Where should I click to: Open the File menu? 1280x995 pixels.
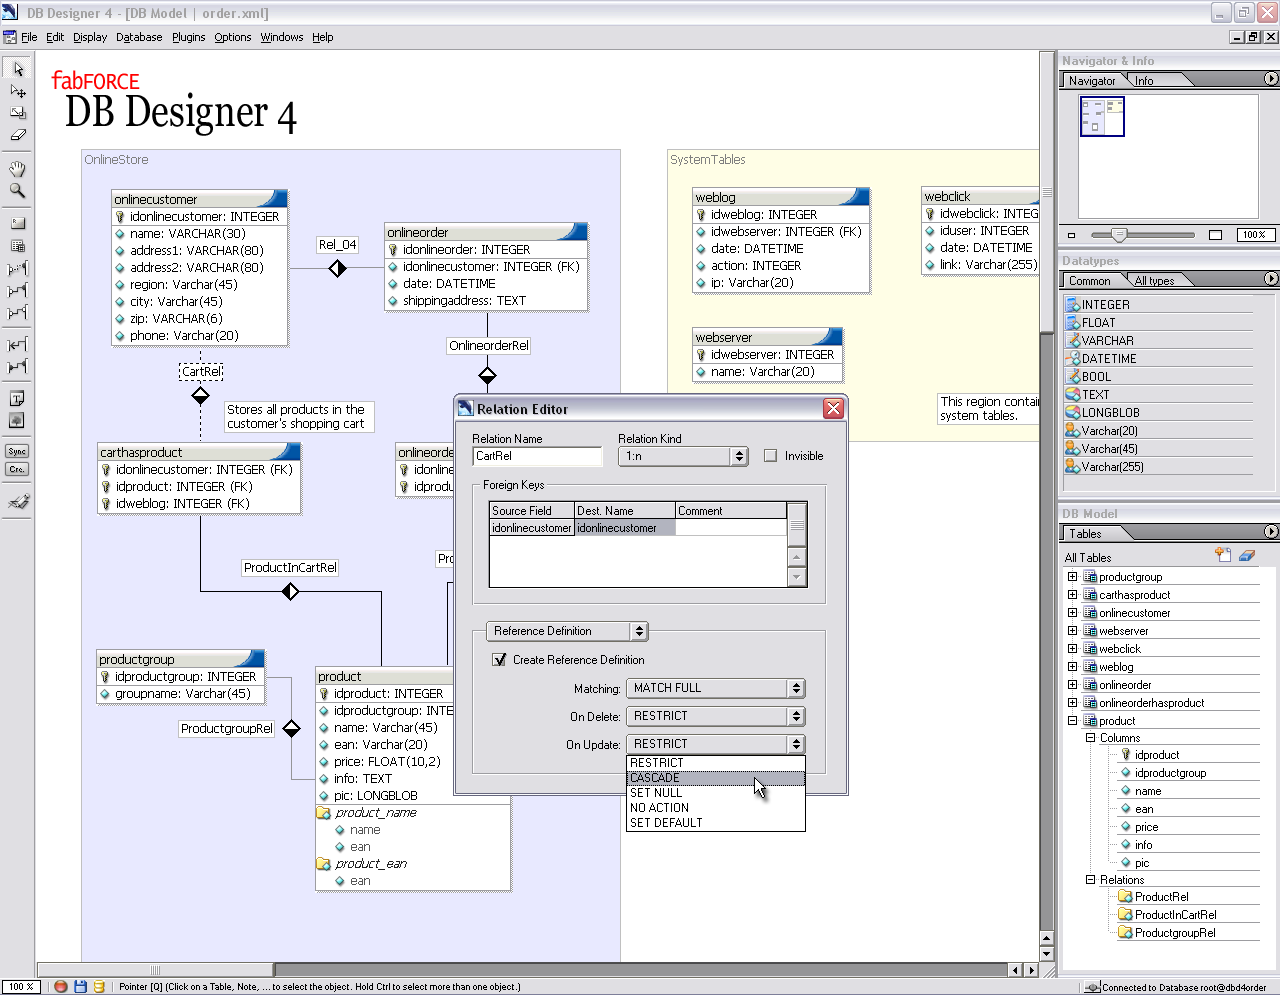(29, 37)
